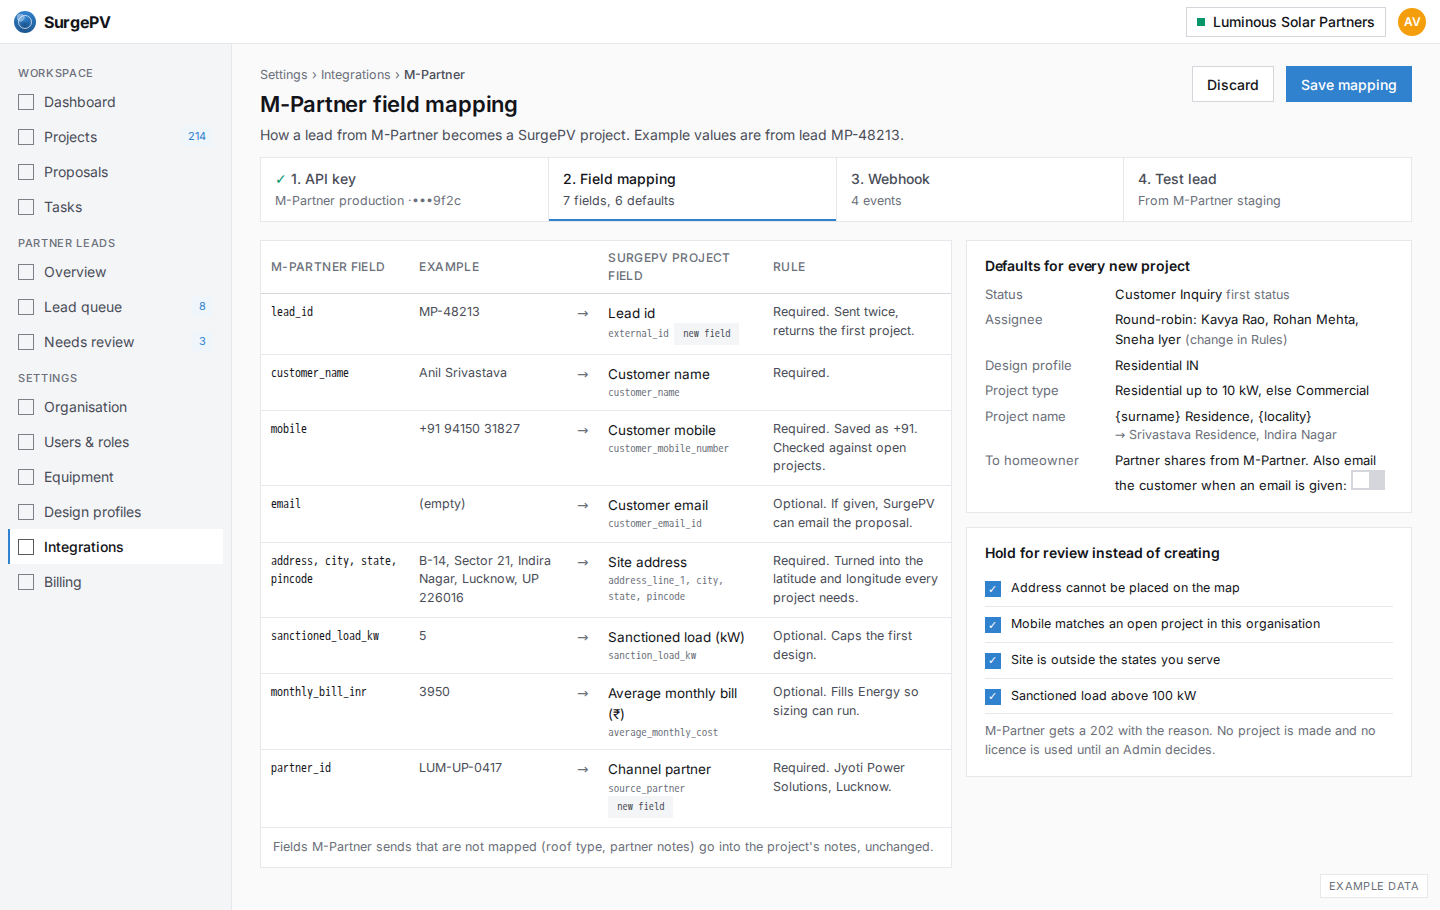This screenshot has width=1440, height=910.
Task: Uncheck Site is outside the states you serve
Action: [993, 661]
